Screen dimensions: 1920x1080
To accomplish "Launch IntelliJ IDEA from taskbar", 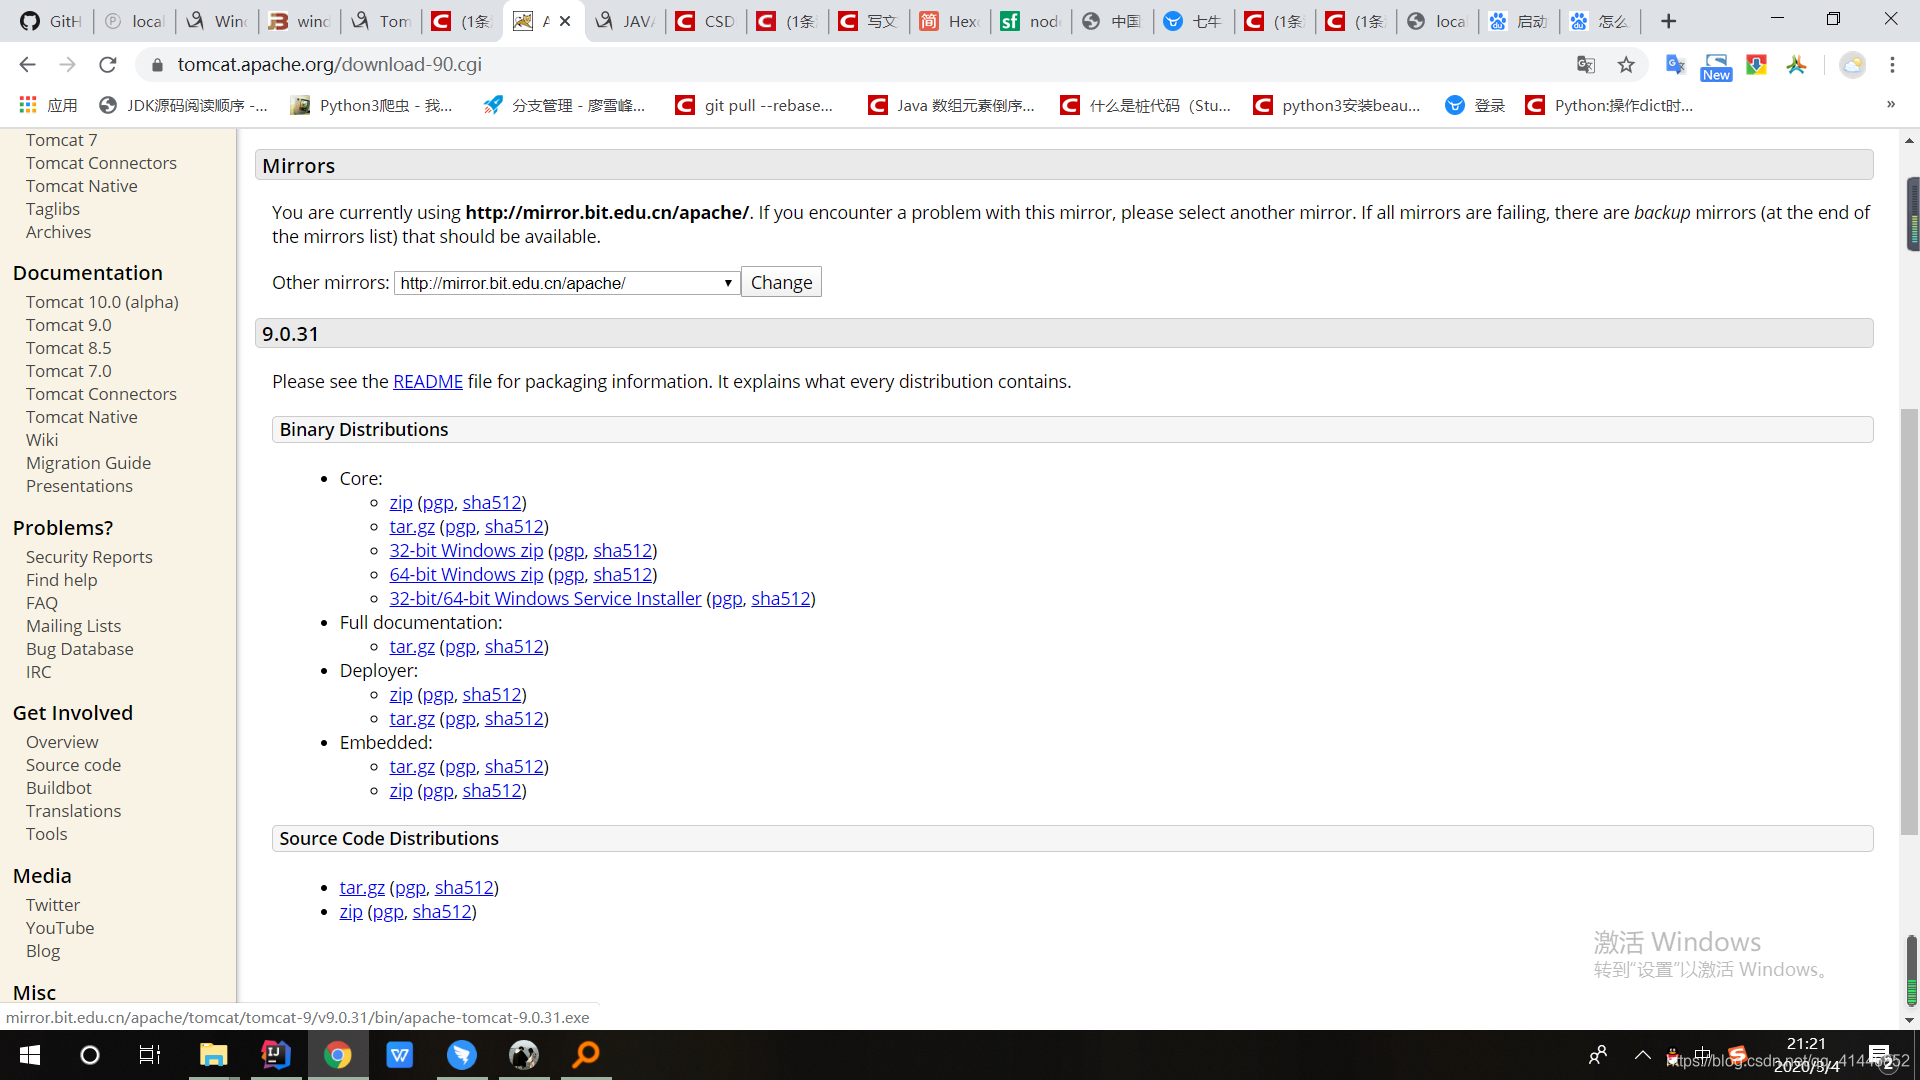I will [x=275, y=1055].
